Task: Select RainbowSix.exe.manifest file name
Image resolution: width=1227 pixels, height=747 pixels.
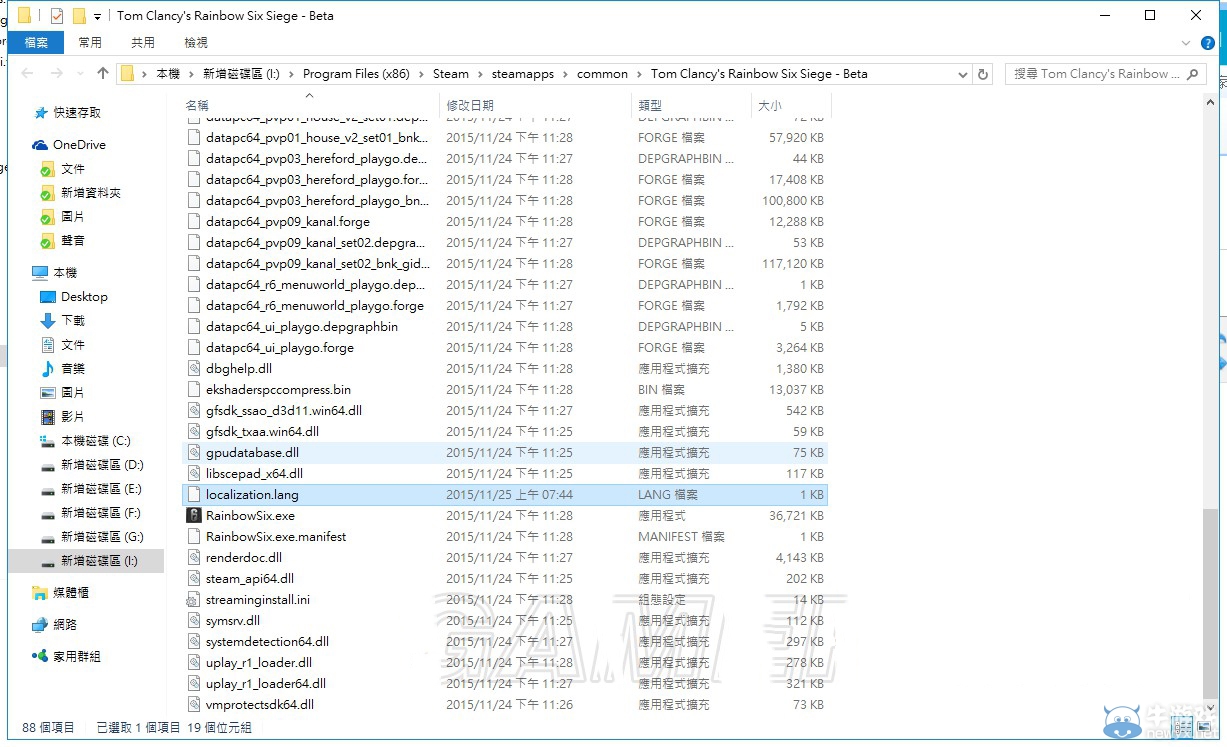Action: 276,537
